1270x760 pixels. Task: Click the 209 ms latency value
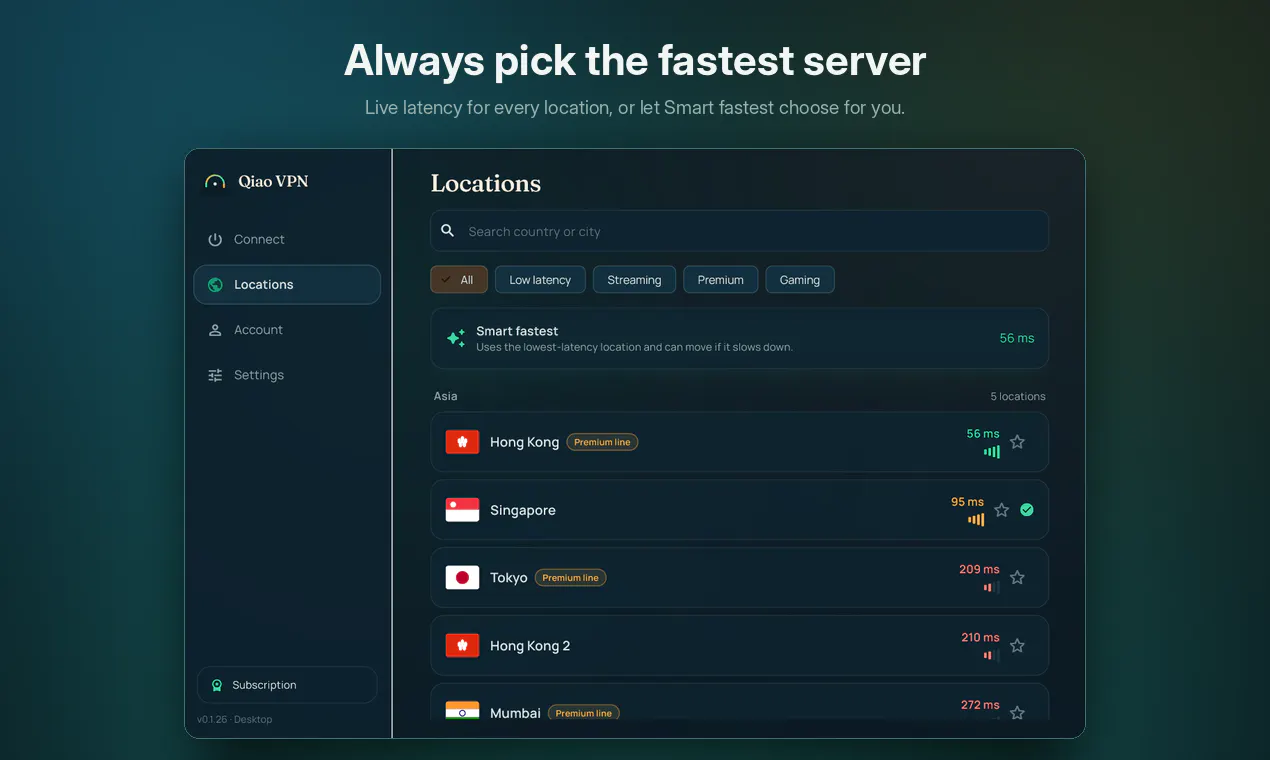click(979, 569)
